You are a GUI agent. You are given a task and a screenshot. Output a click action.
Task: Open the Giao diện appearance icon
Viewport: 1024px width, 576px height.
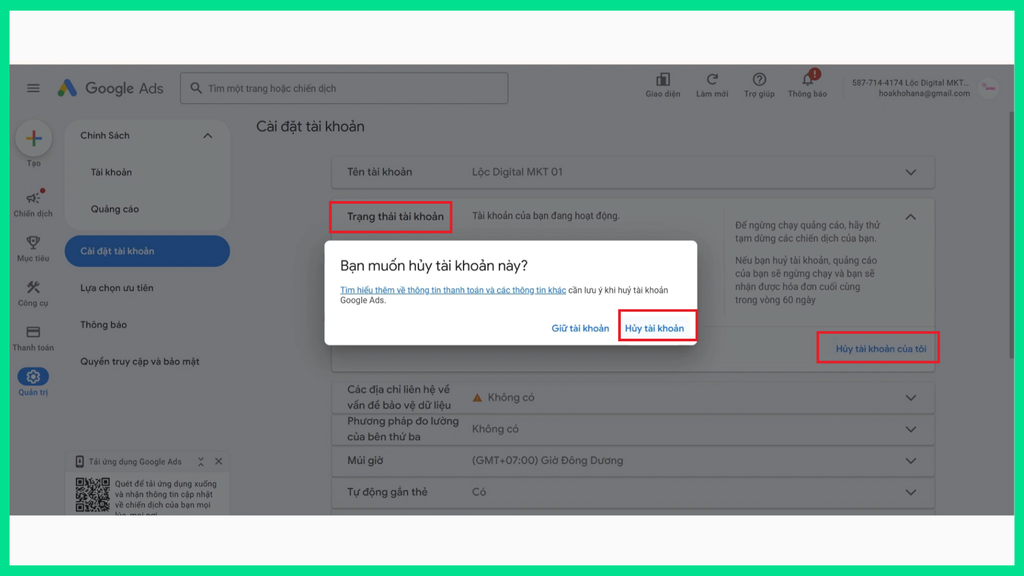(x=663, y=80)
